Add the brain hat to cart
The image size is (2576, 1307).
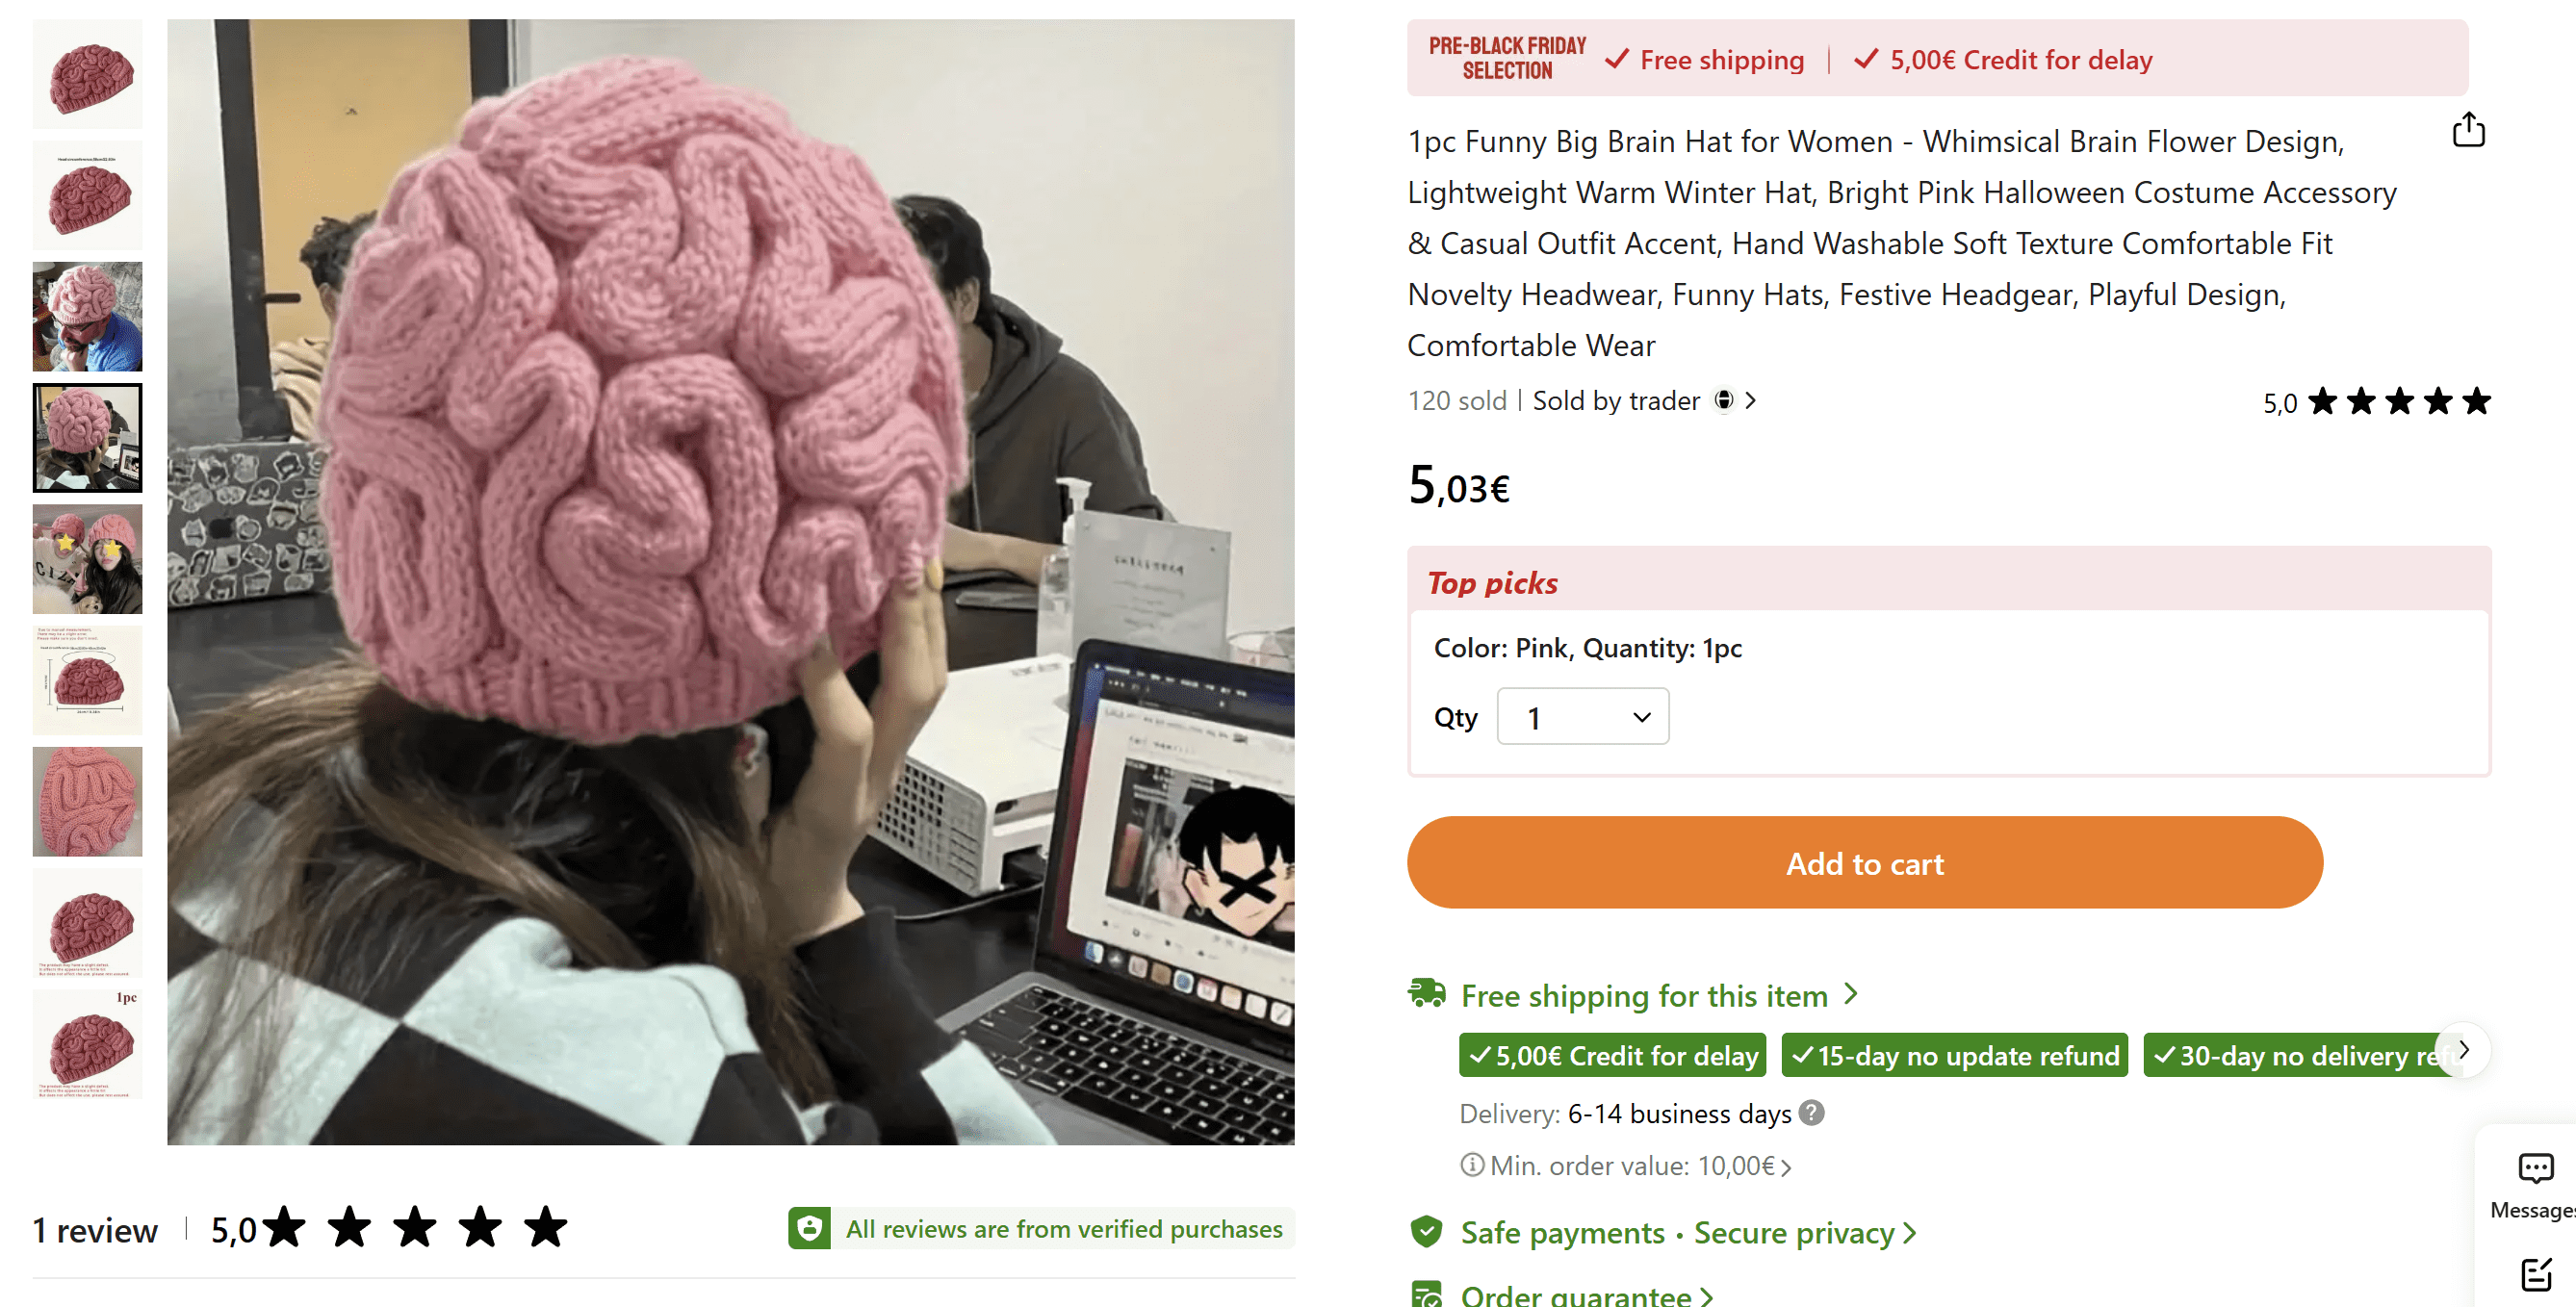point(1864,862)
